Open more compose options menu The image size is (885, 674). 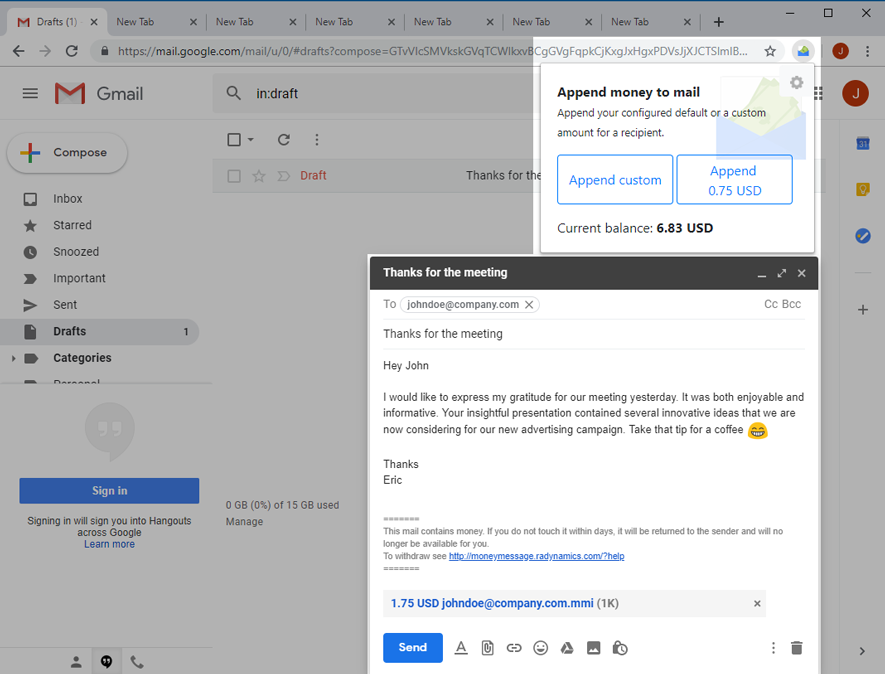pos(773,648)
